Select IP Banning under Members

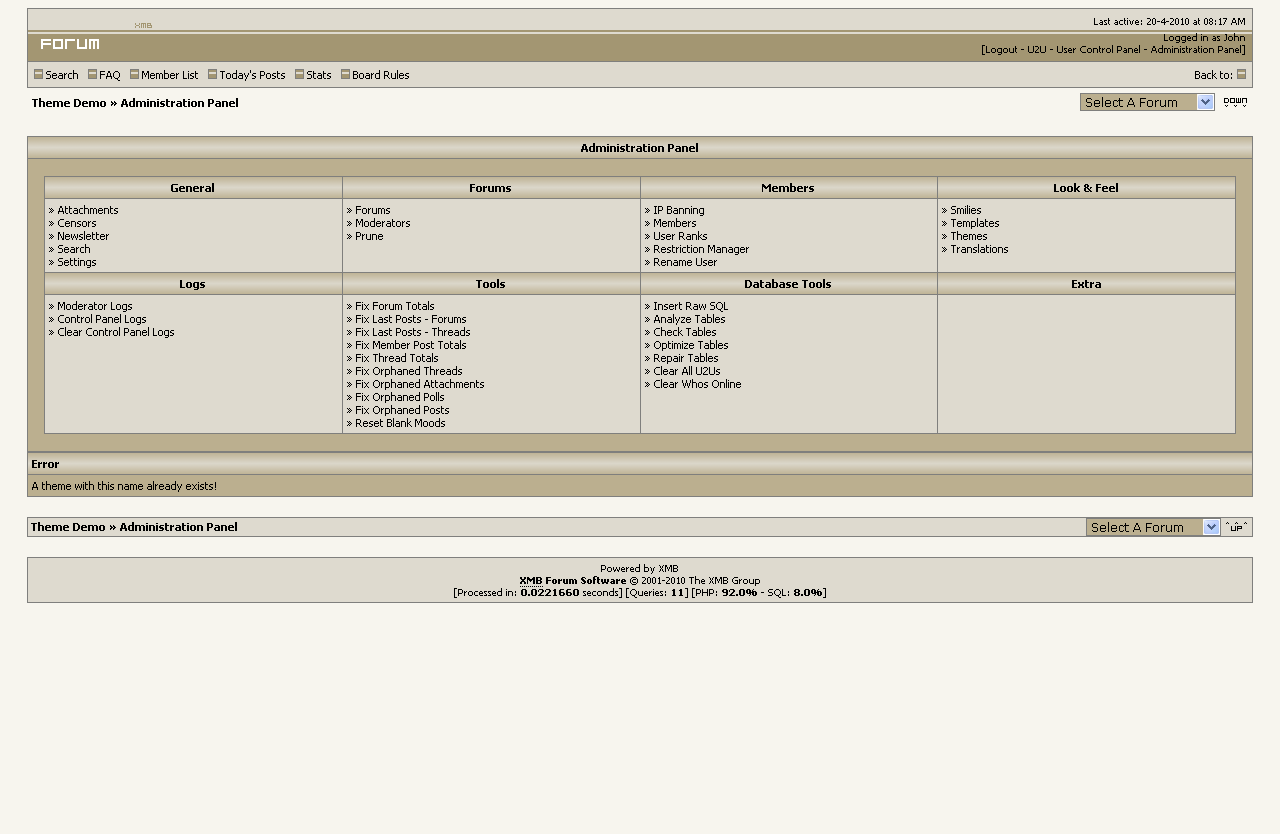[678, 210]
